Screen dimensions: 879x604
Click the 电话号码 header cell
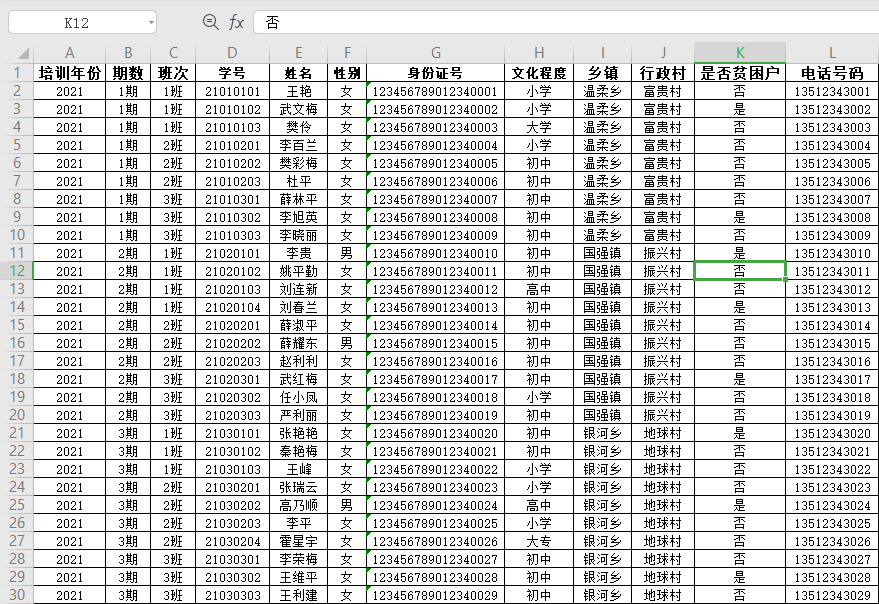832,73
